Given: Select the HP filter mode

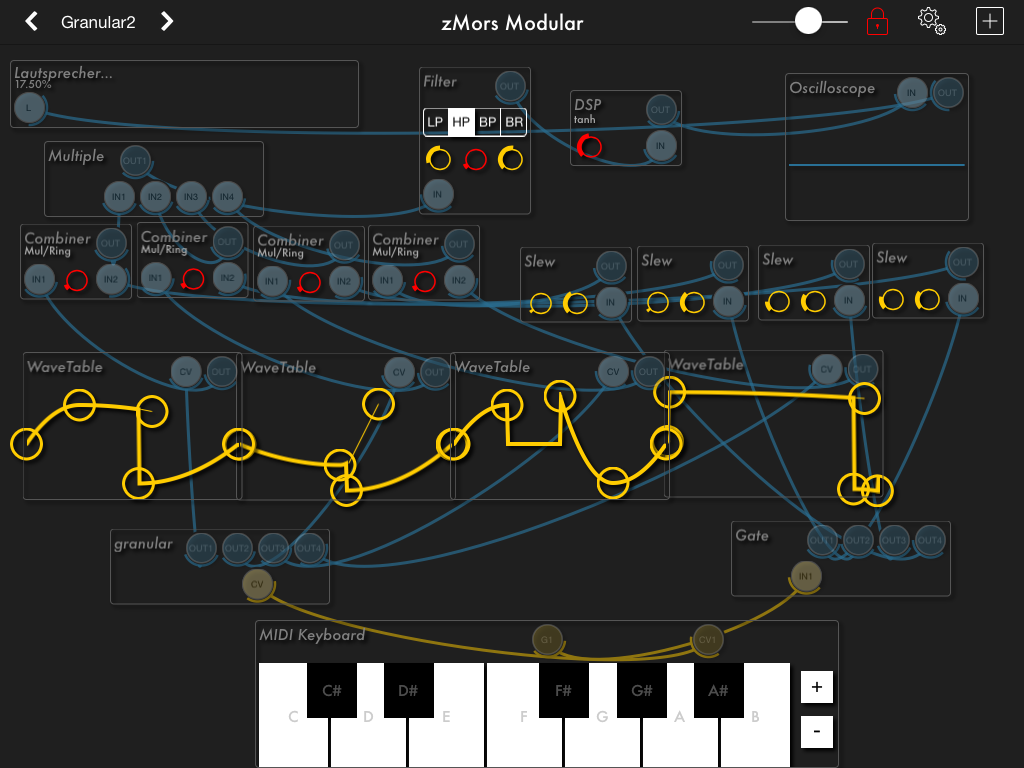Looking at the screenshot, I should pos(461,122).
